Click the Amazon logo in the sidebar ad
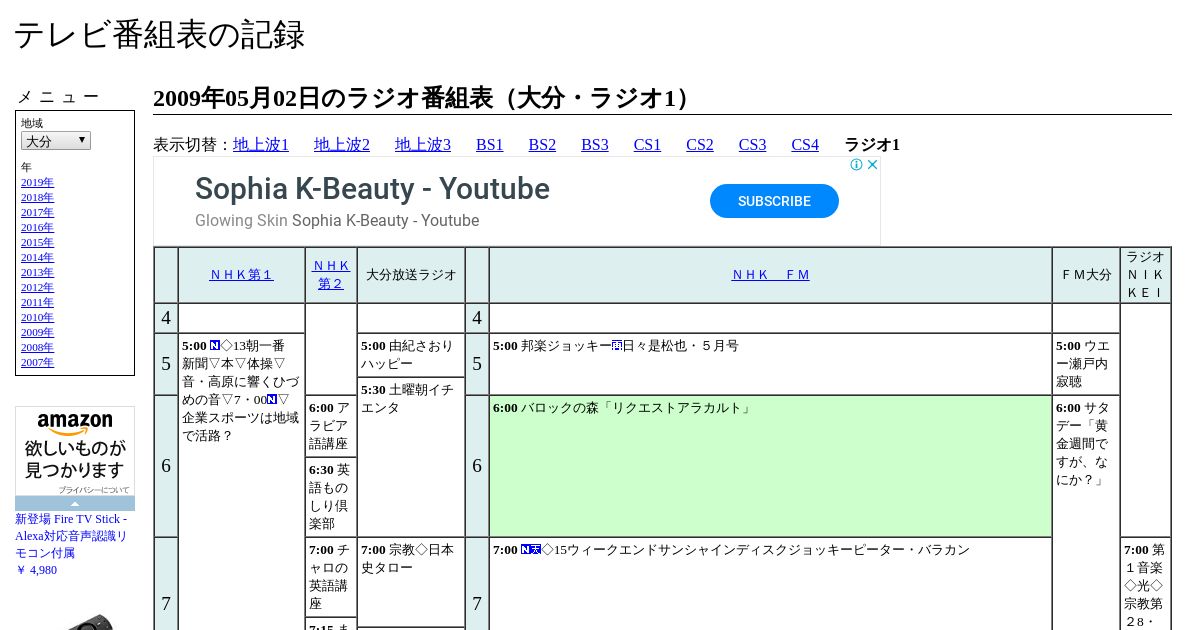 coord(75,424)
